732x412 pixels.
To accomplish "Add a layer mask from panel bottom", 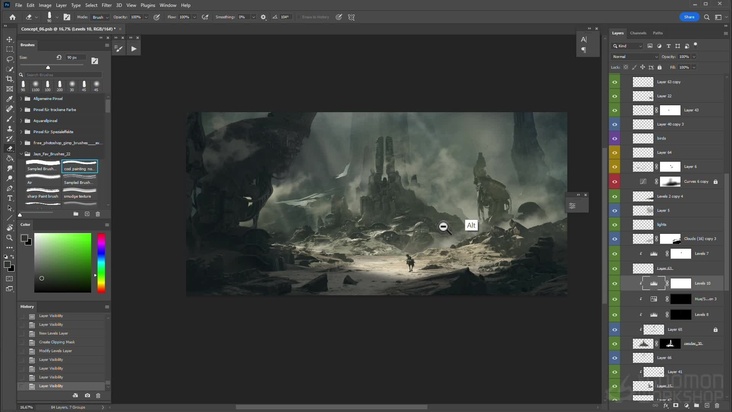I will click(676, 405).
